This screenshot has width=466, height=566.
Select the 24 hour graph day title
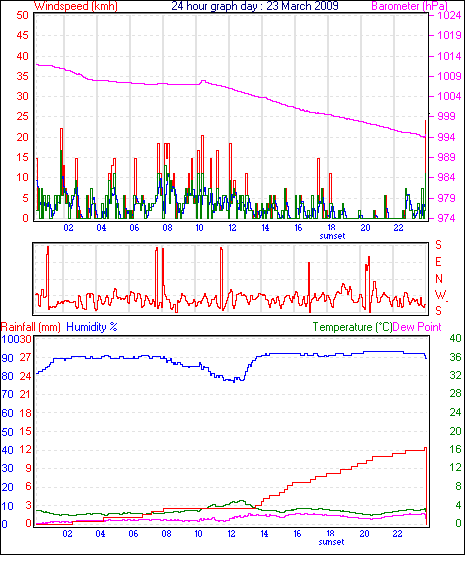255,6
